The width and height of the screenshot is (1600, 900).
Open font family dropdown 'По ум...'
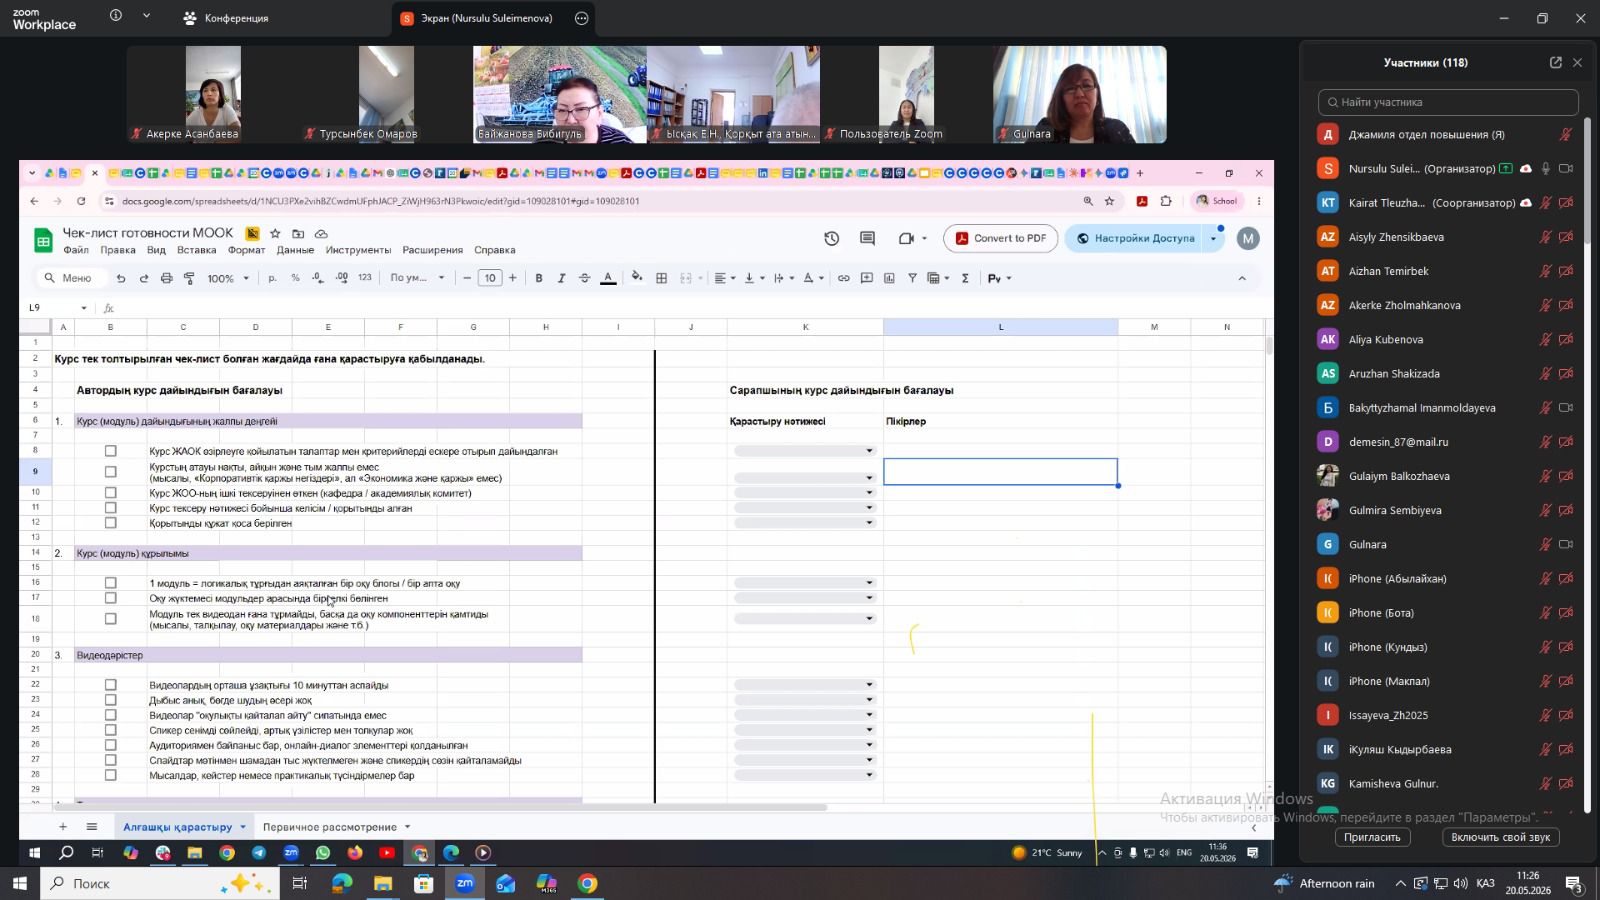(417, 278)
